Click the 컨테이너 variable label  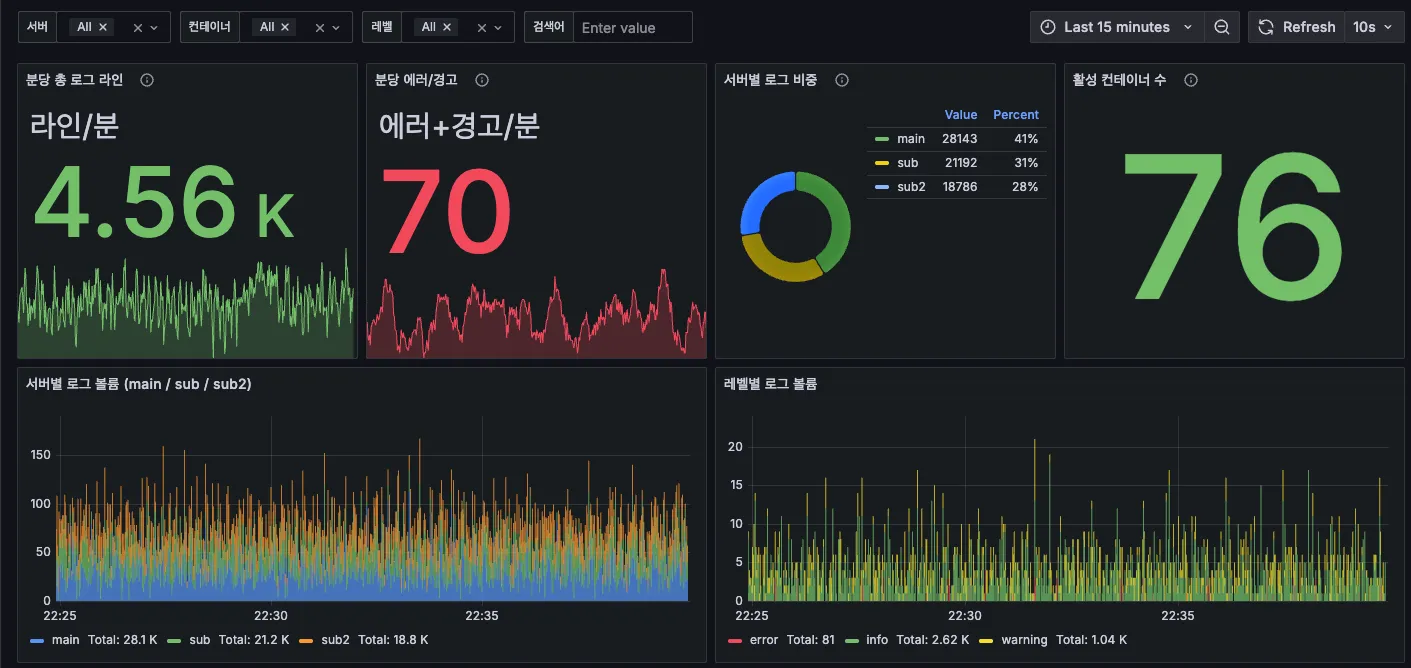(210, 27)
